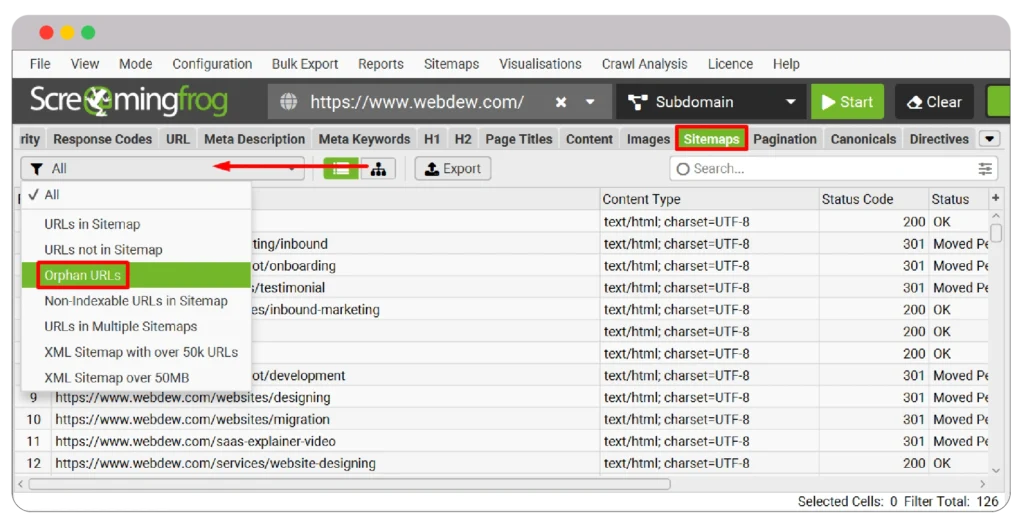This screenshot has width=1024, height=526.
Task: Switch to the Directives tab
Action: [939, 139]
